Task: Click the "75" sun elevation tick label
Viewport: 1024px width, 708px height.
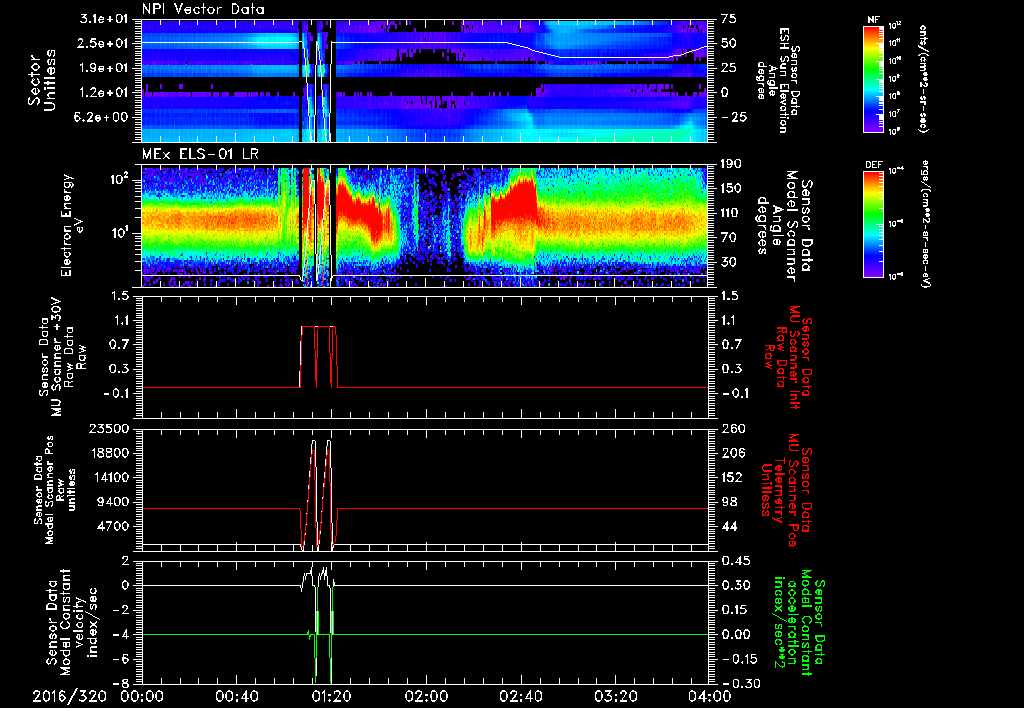Action: click(728, 19)
